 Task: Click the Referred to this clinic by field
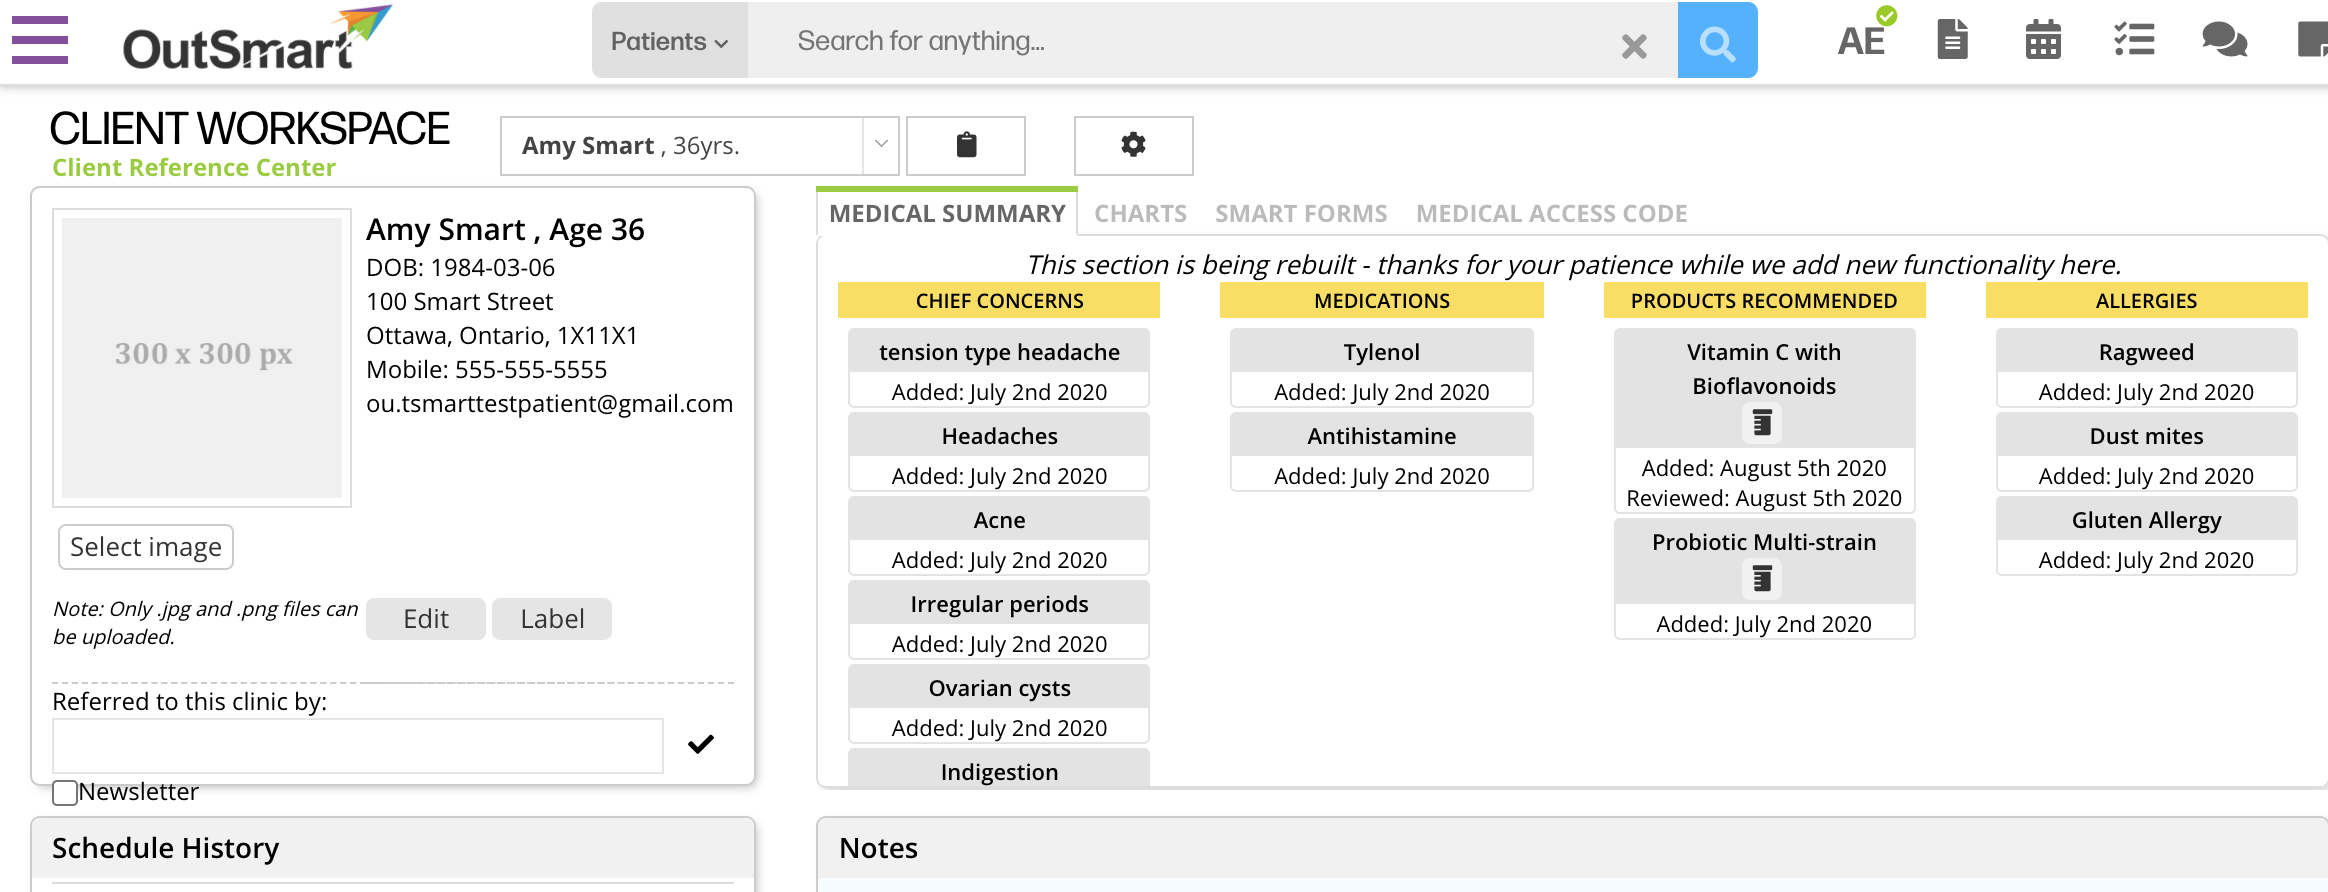click(358, 746)
